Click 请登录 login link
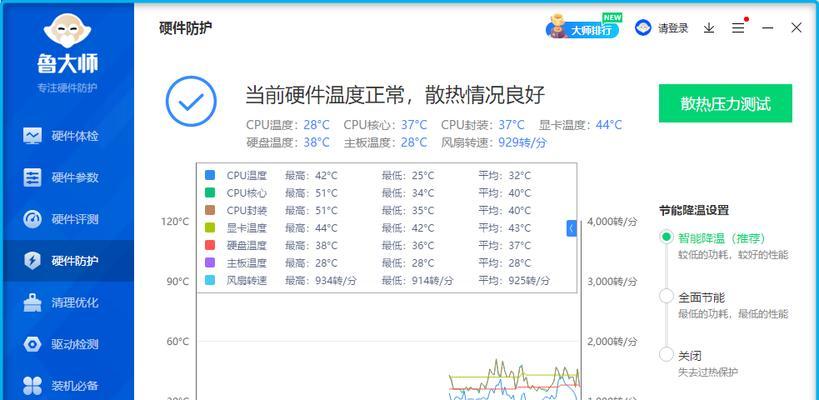819x400 pixels. point(673,28)
